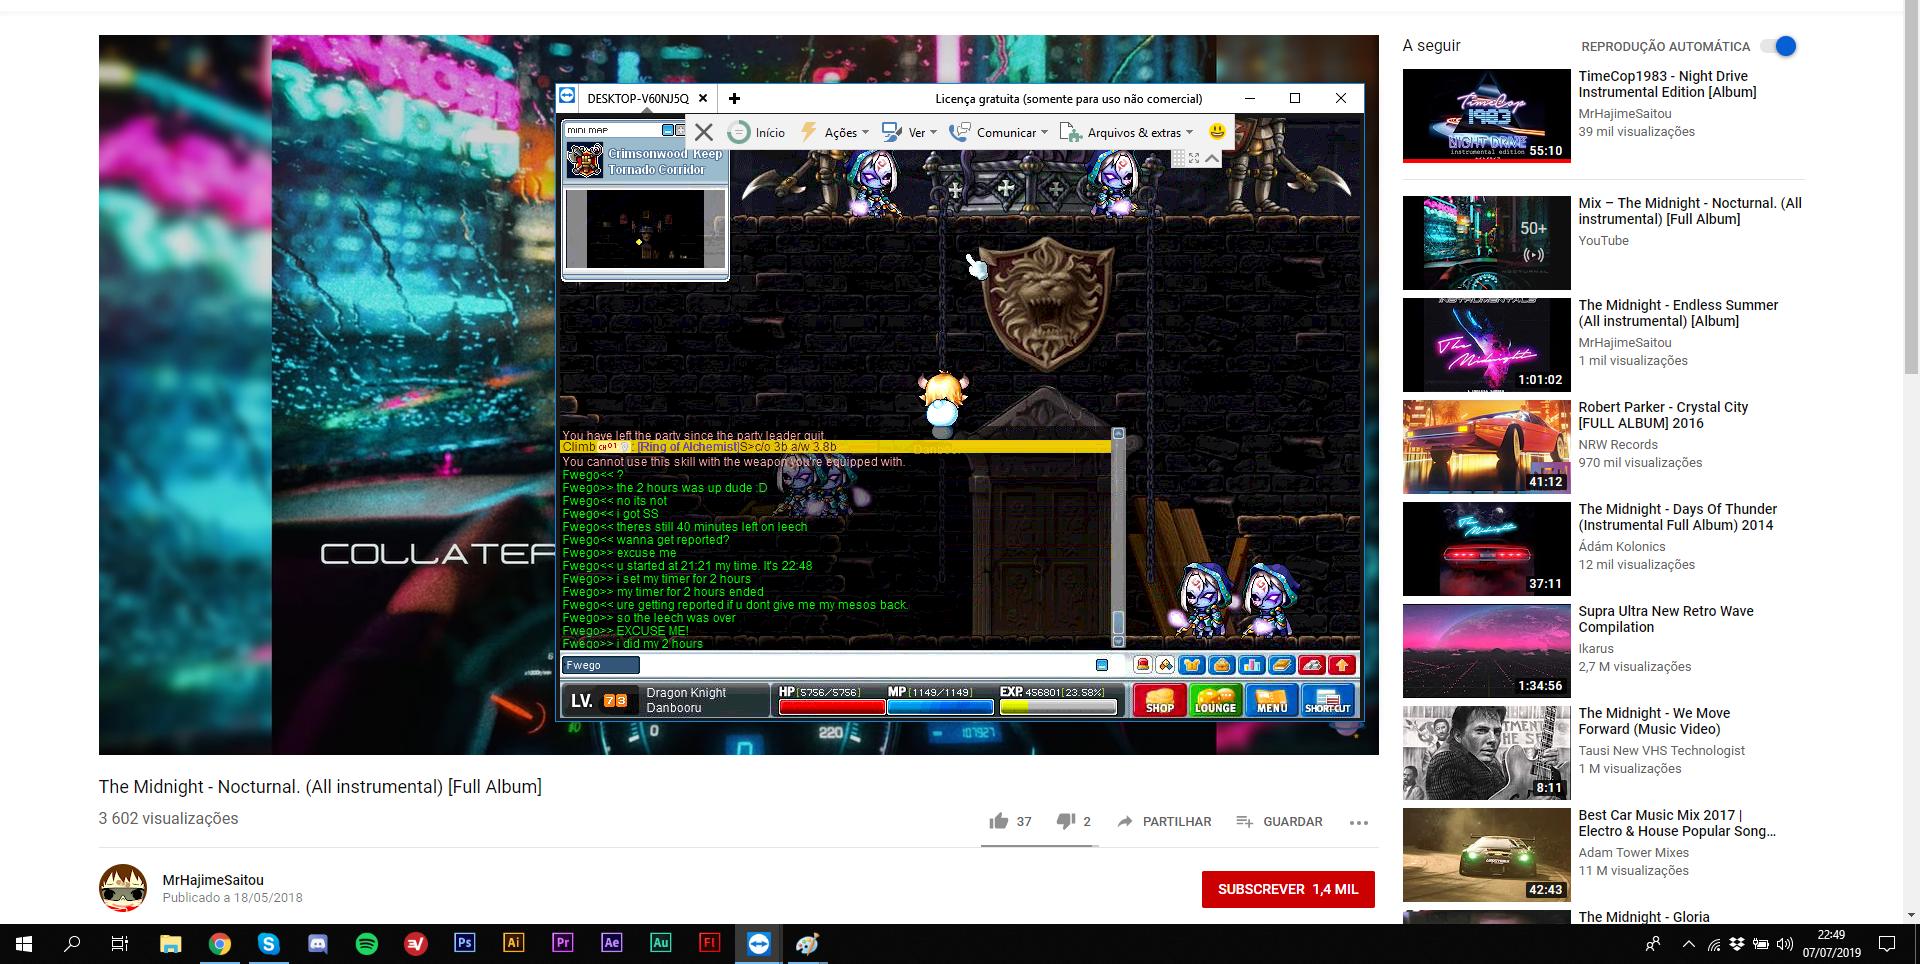The width and height of the screenshot is (1920, 964).
Task: Collapse the TeamViewer toolbar with the chevron
Action: tap(1212, 158)
